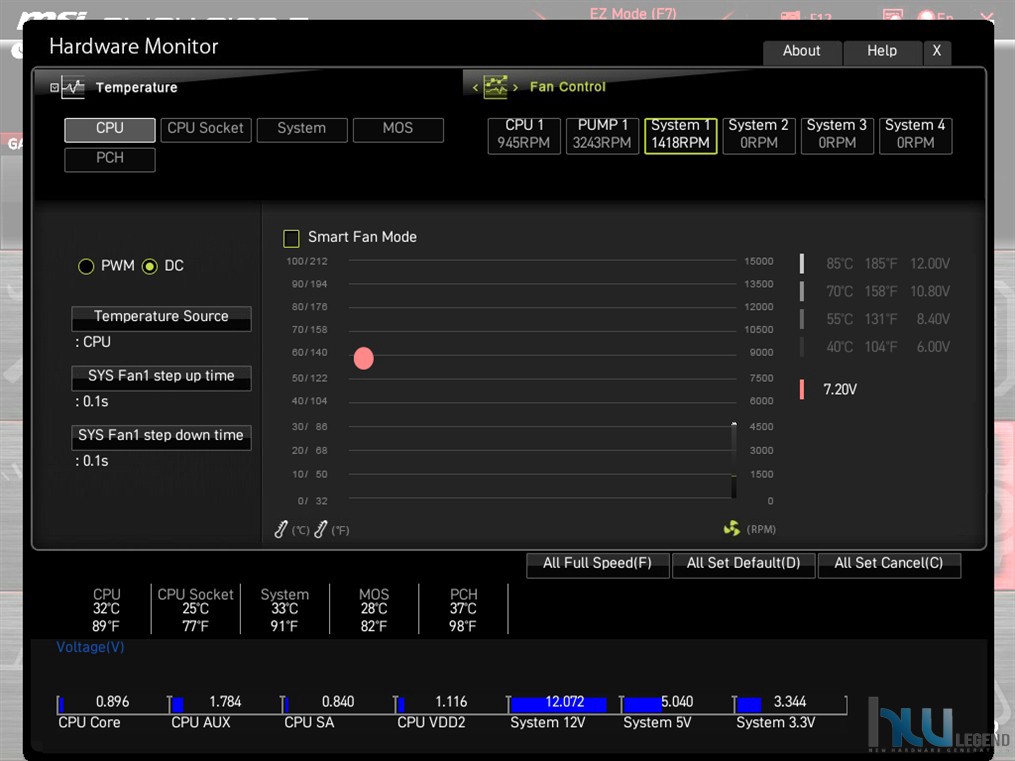Screen dimensions: 1015x761
Task: Select the PWM radio button
Action: point(86,266)
